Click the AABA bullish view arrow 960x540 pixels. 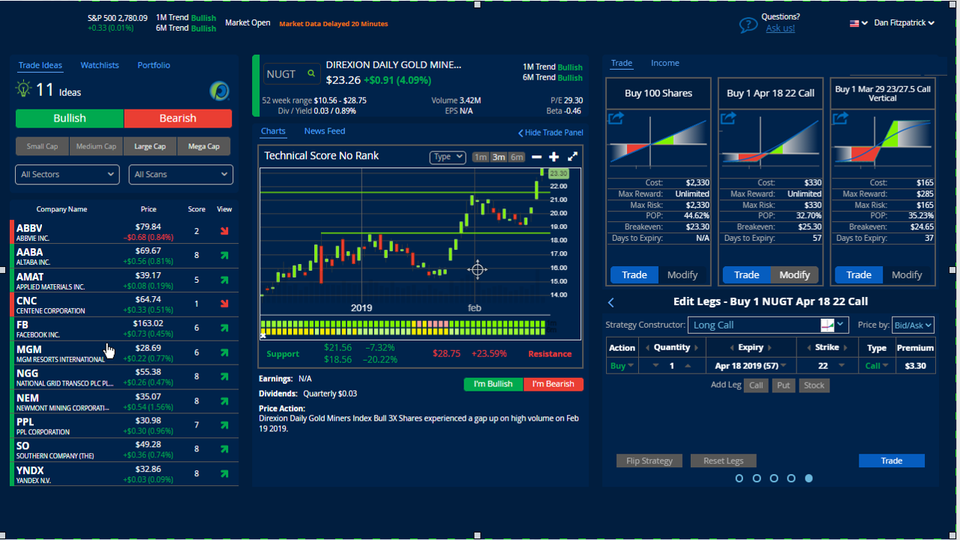click(225, 255)
